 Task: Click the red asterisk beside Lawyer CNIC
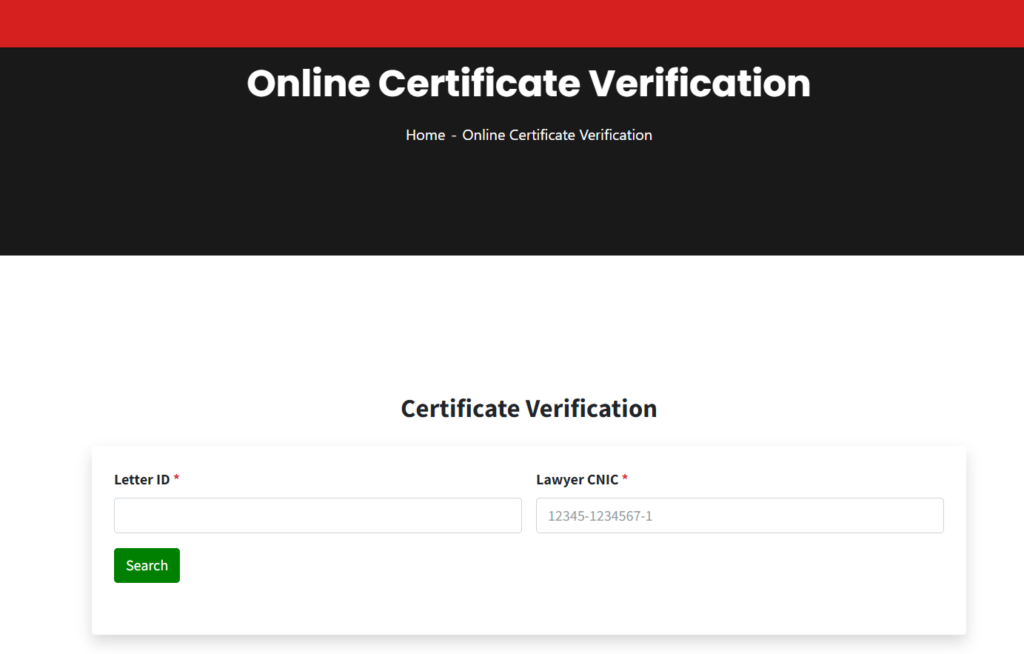(x=624, y=479)
